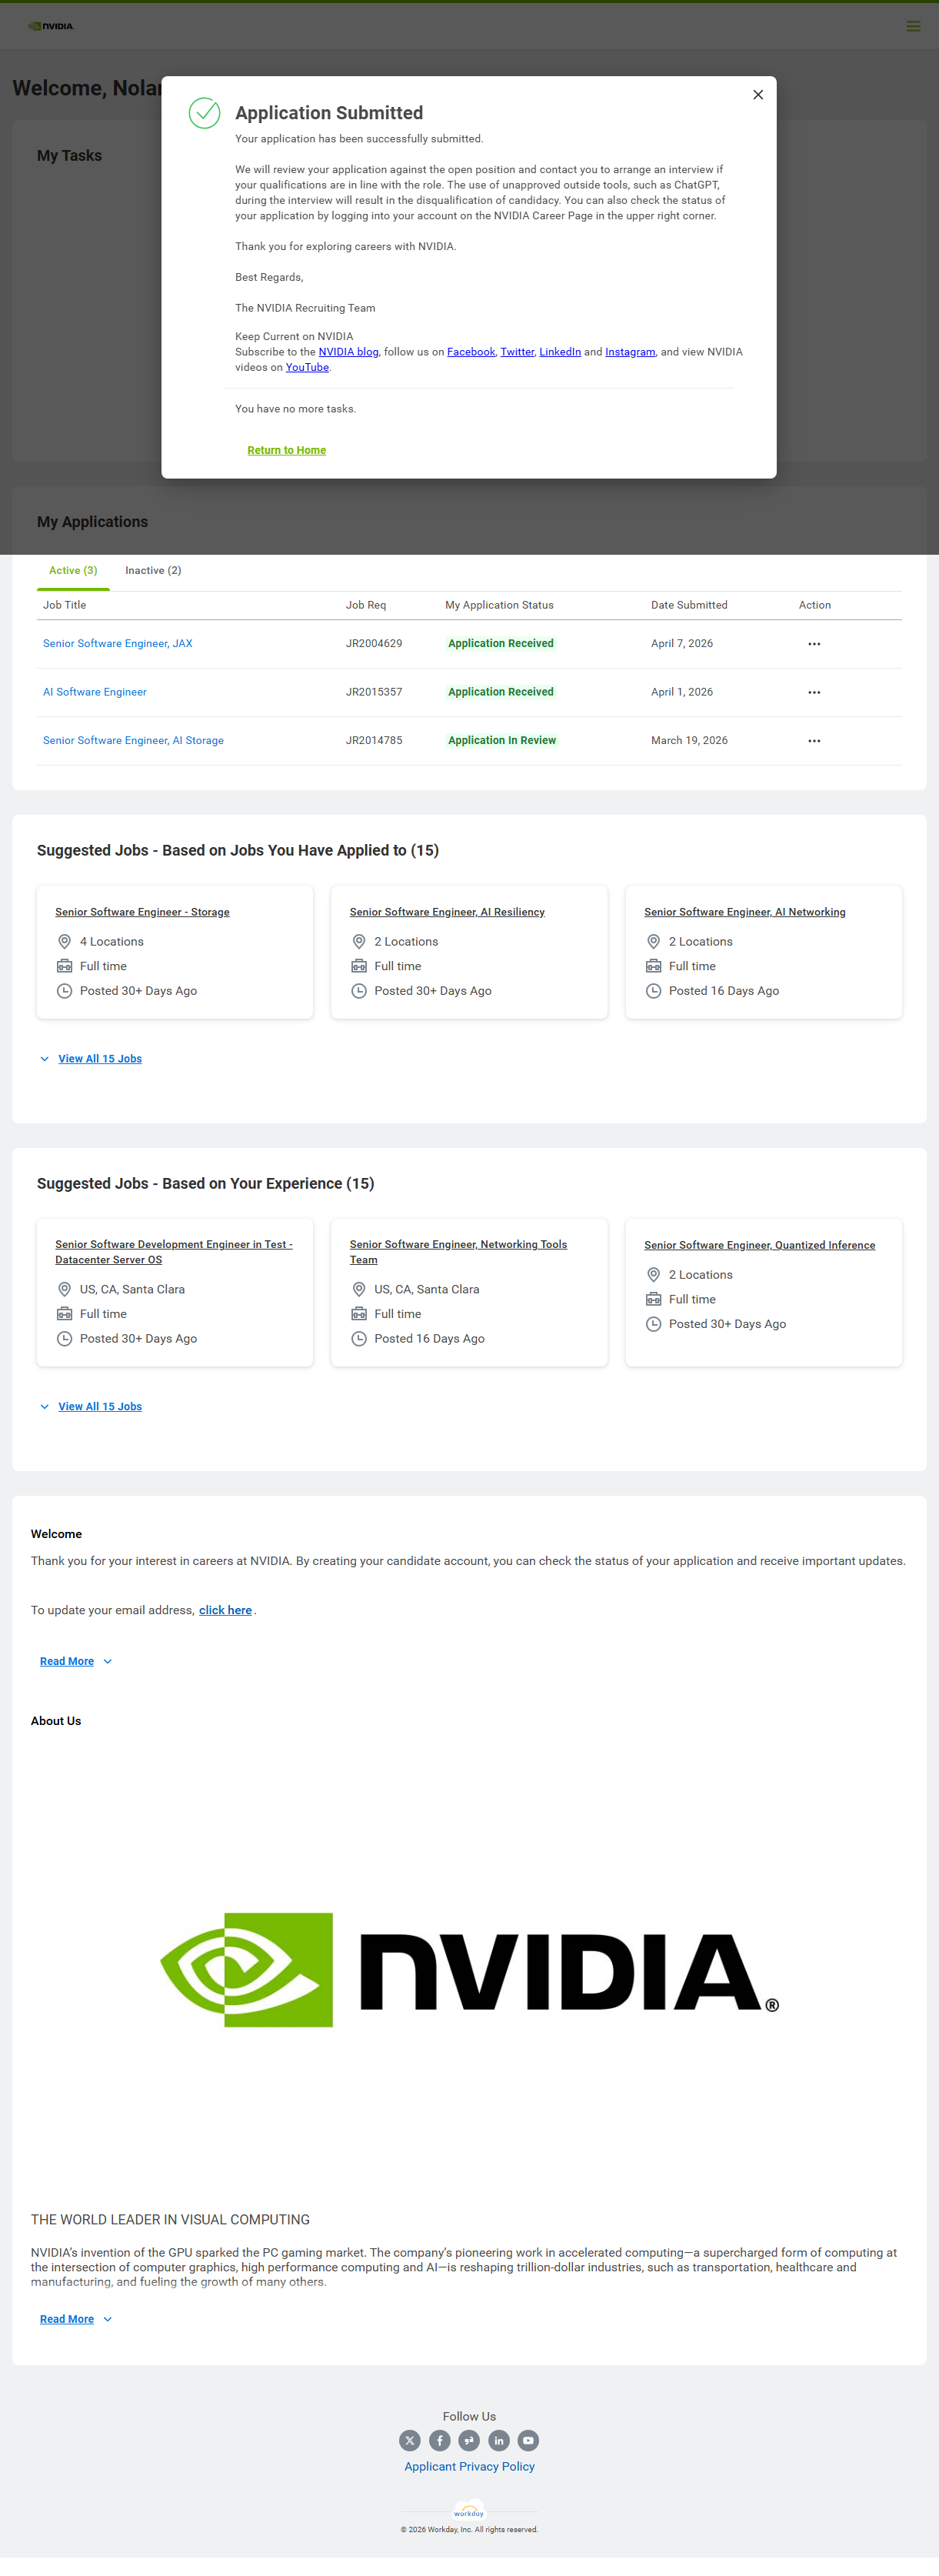The height and width of the screenshot is (2576, 939).
Task: Open the YouTube footer icon
Action: click(x=528, y=2440)
